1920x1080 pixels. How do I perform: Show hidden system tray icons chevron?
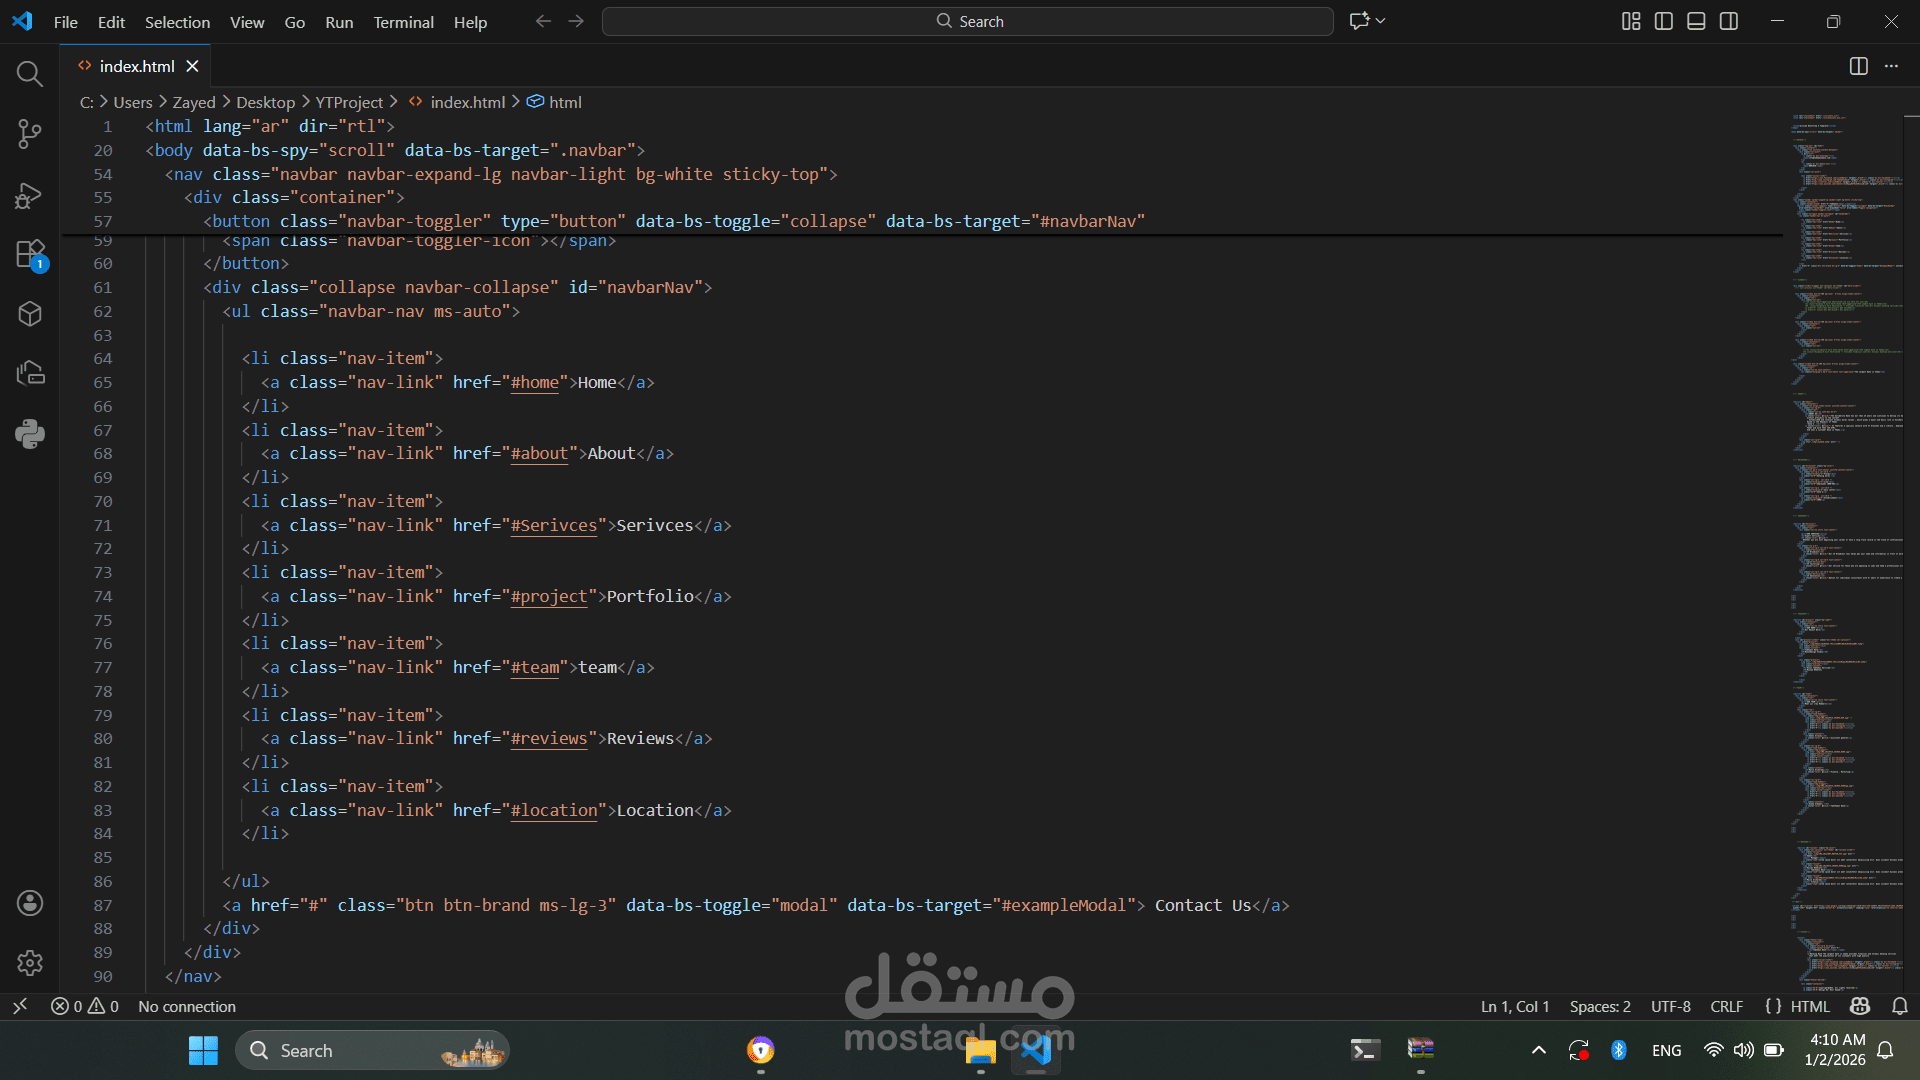[1539, 1050]
